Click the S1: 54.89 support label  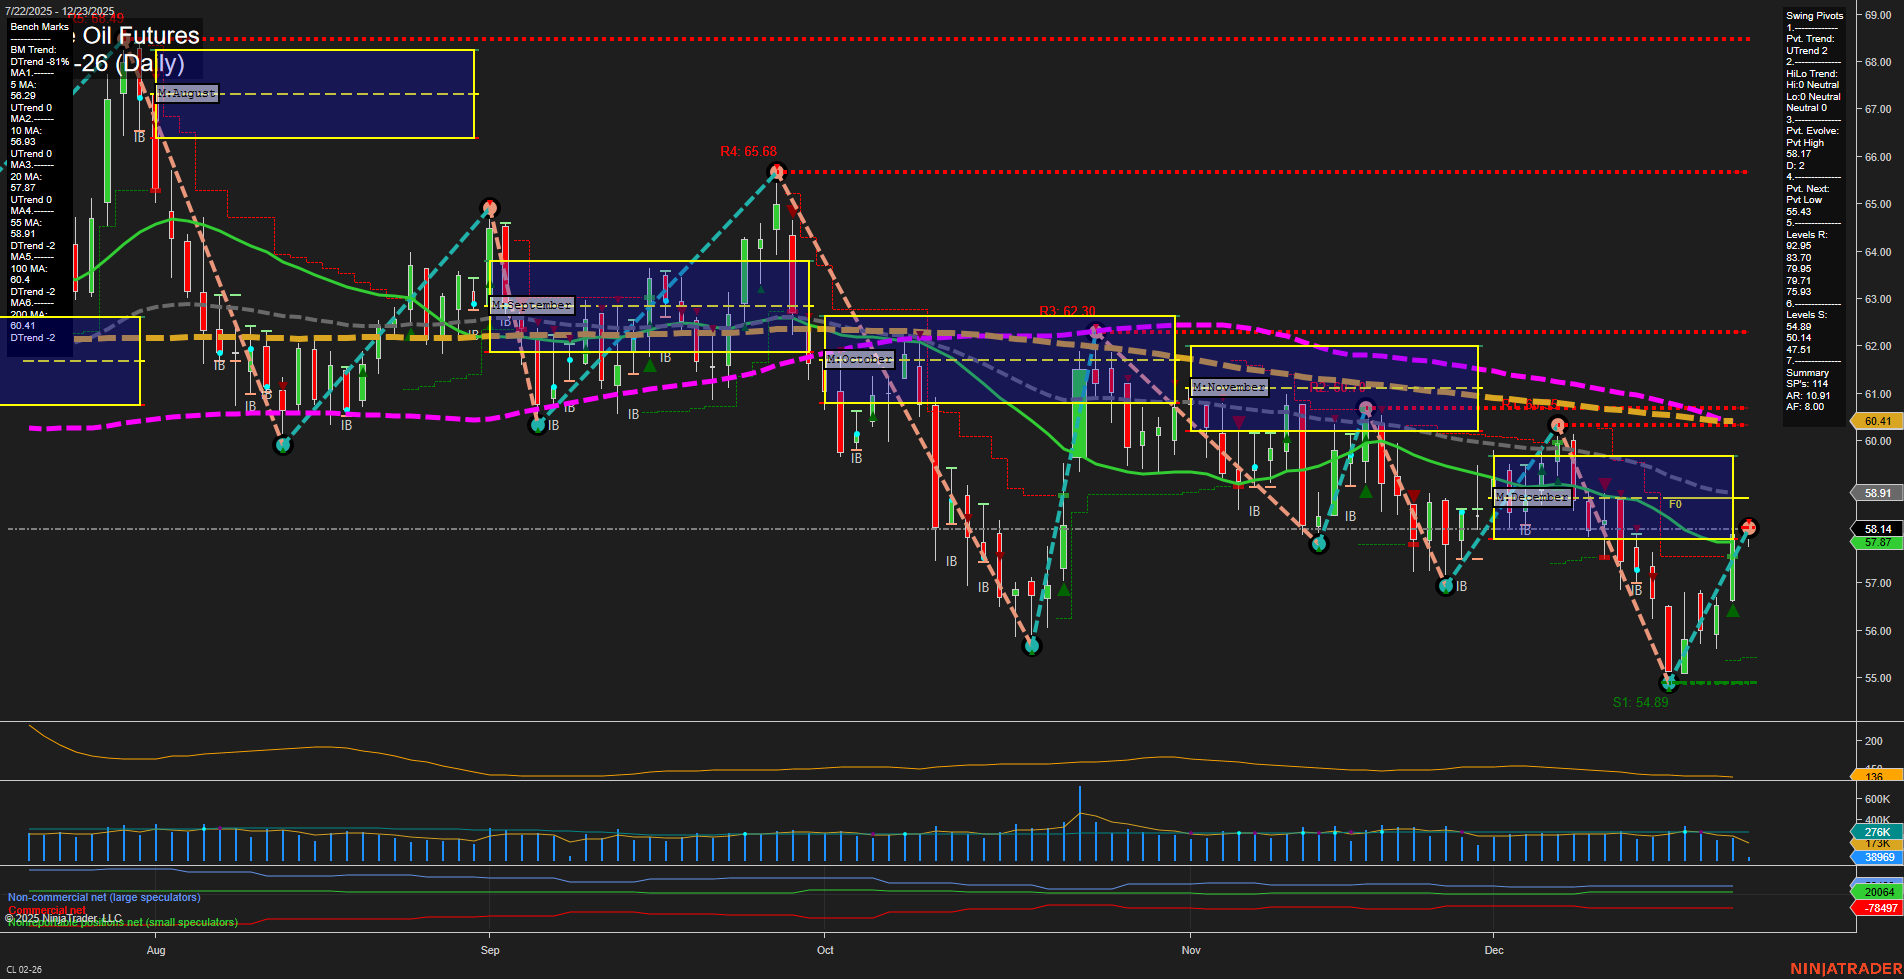point(1642,703)
